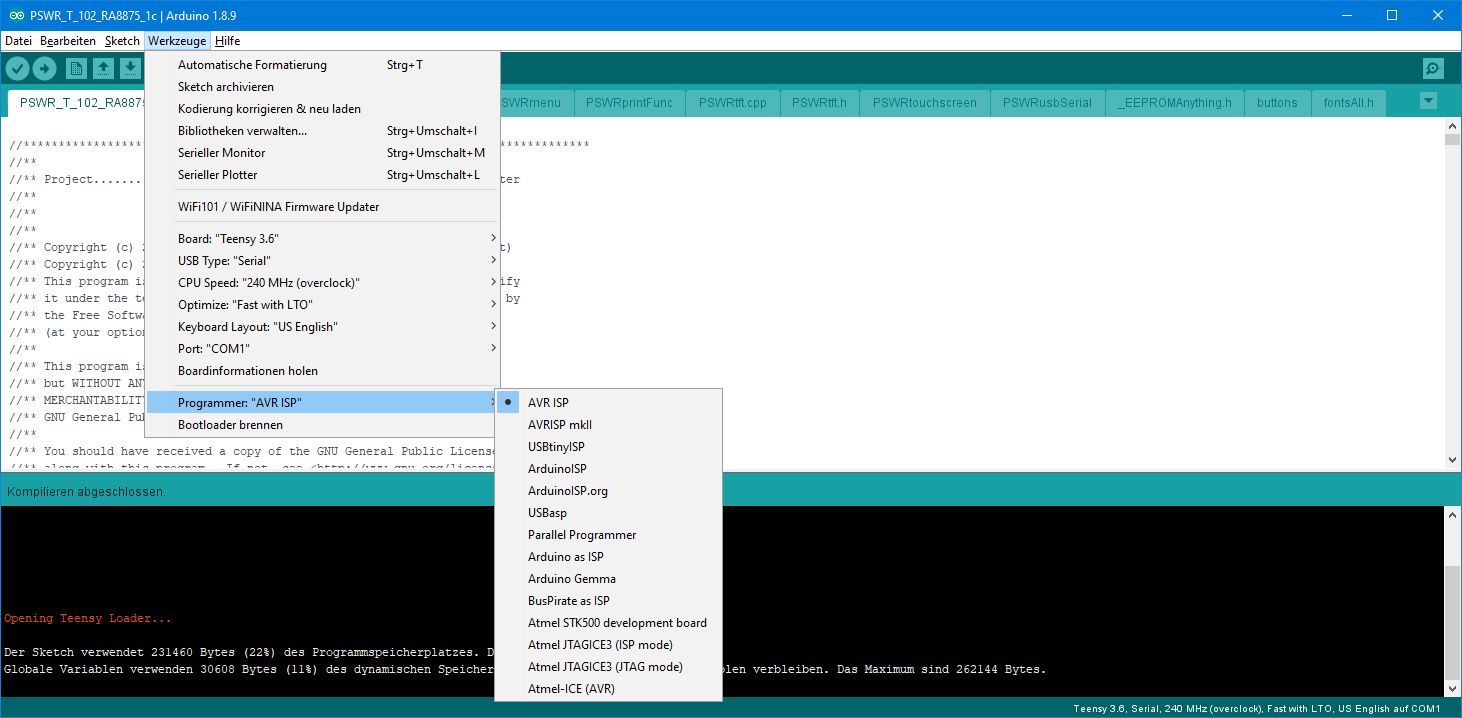The width and height of the screenshot is (1462, 718).
Task: Switch to fontsAll.h tab
Action: (x=1348, y=103)
